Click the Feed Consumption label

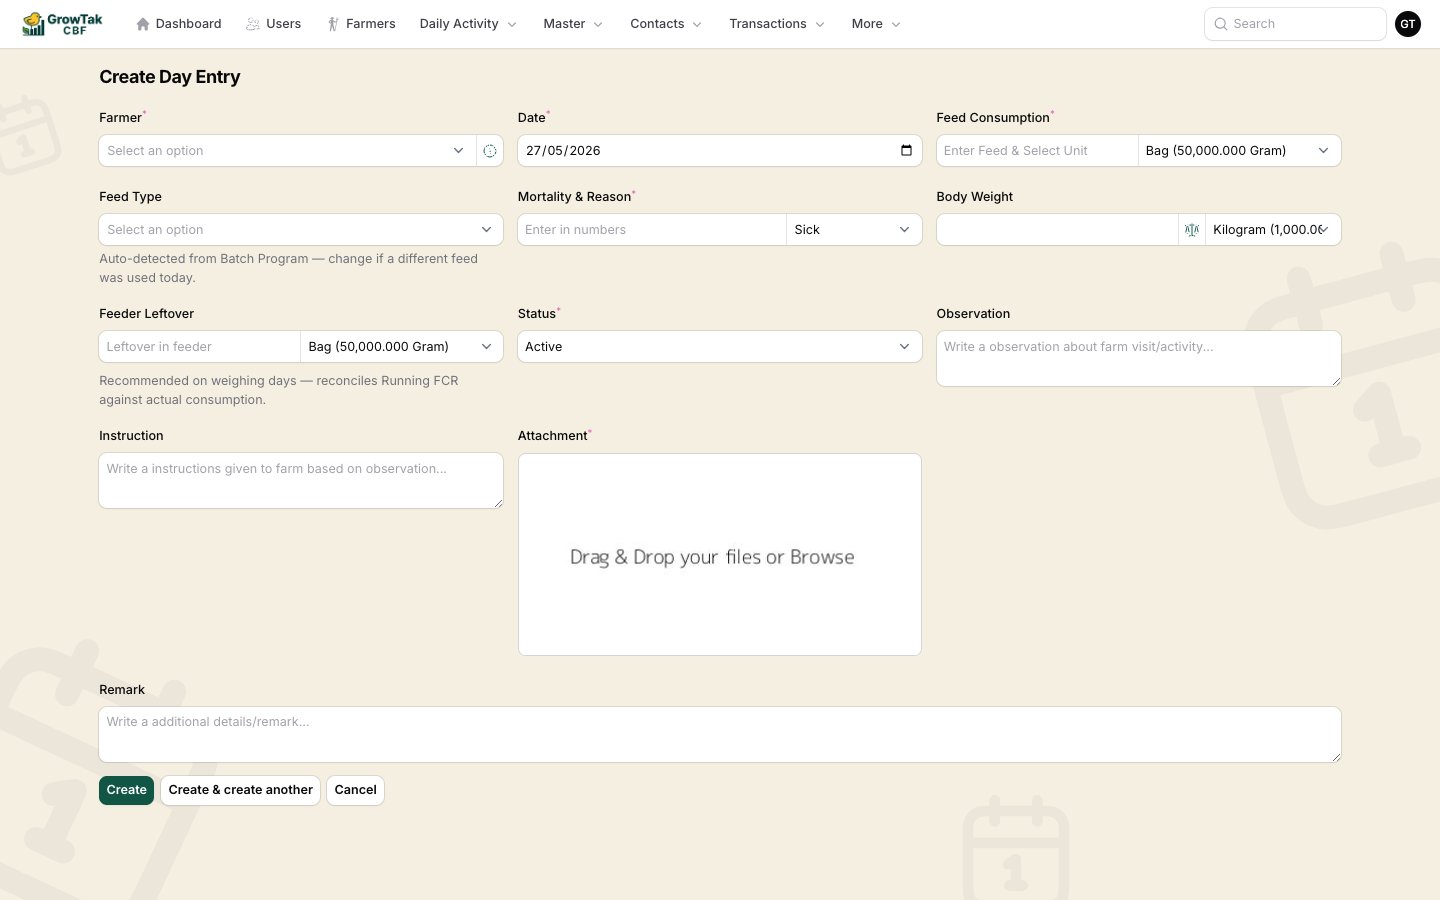coord(993,118)
